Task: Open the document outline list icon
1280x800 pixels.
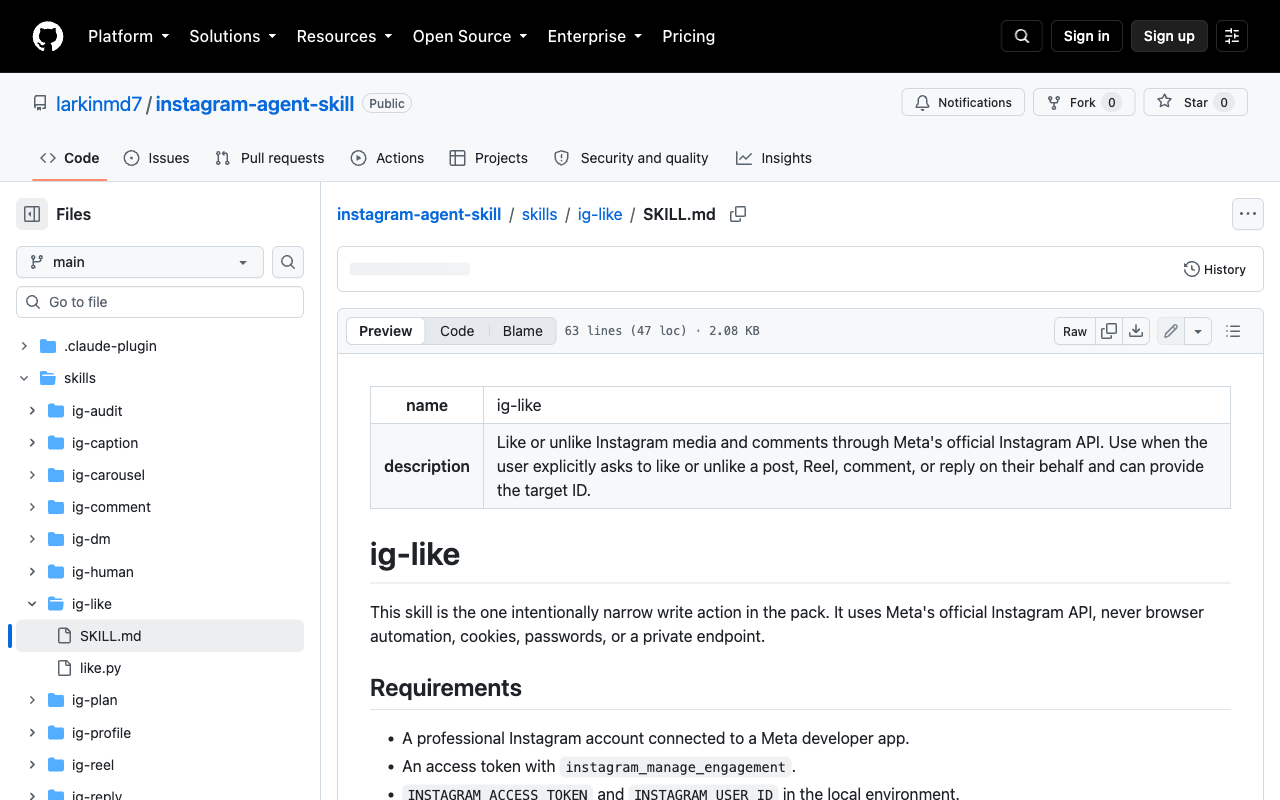Action: 1233,331
